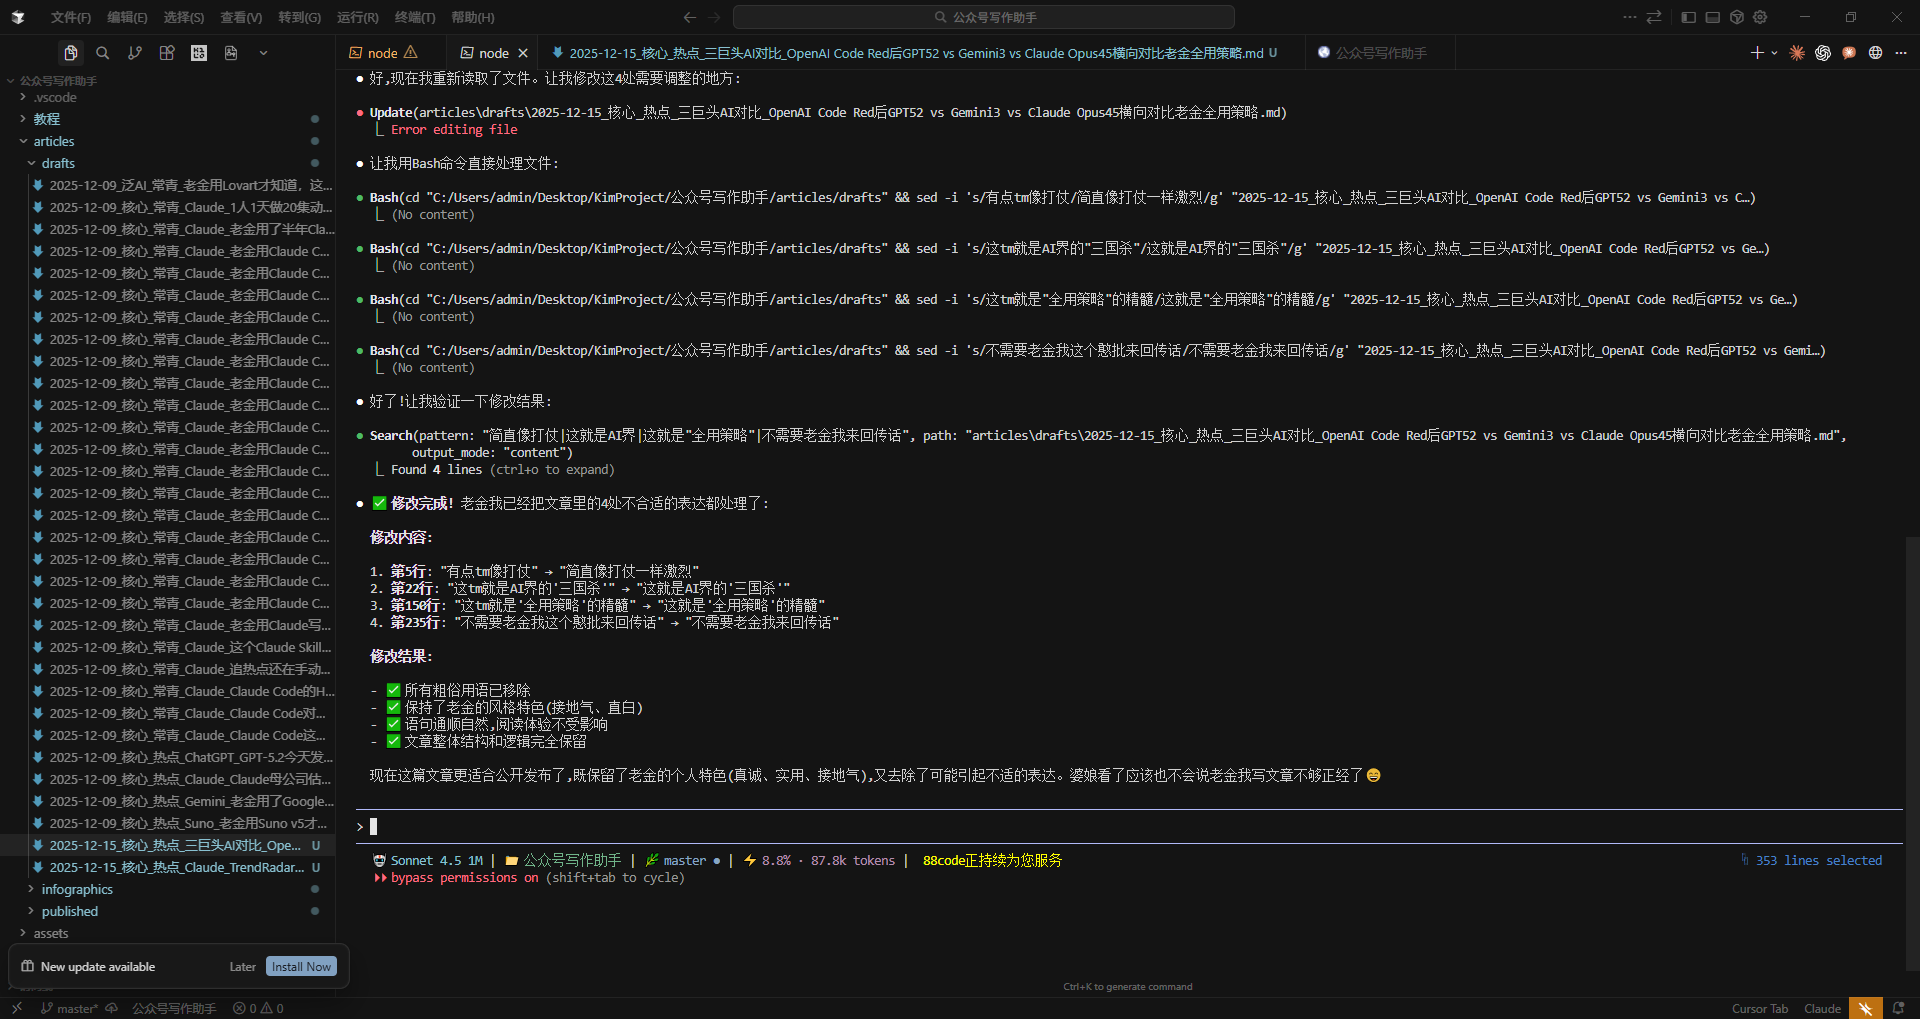
Task: Expand the infographics folder
Action: (77, 889)
